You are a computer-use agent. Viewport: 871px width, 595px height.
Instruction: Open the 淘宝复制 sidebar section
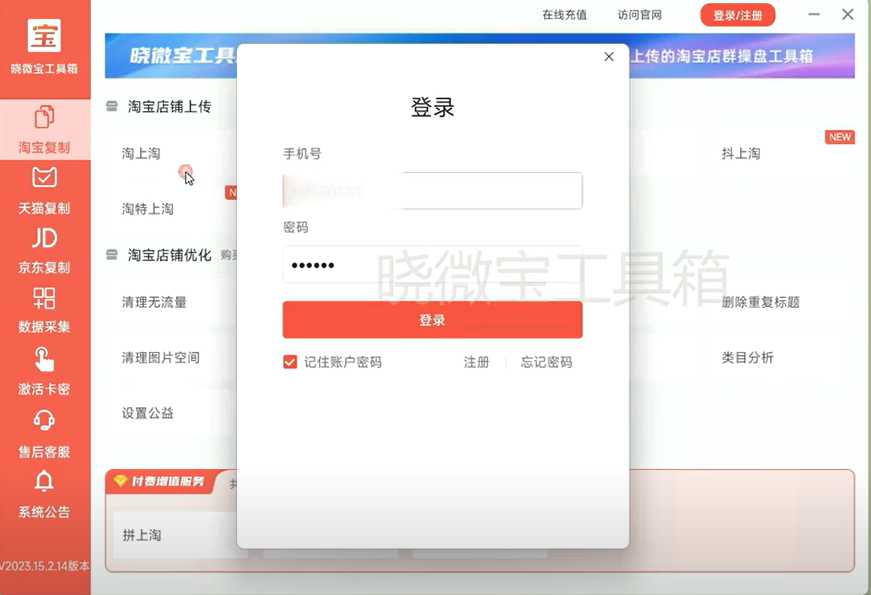click(44, 129)
